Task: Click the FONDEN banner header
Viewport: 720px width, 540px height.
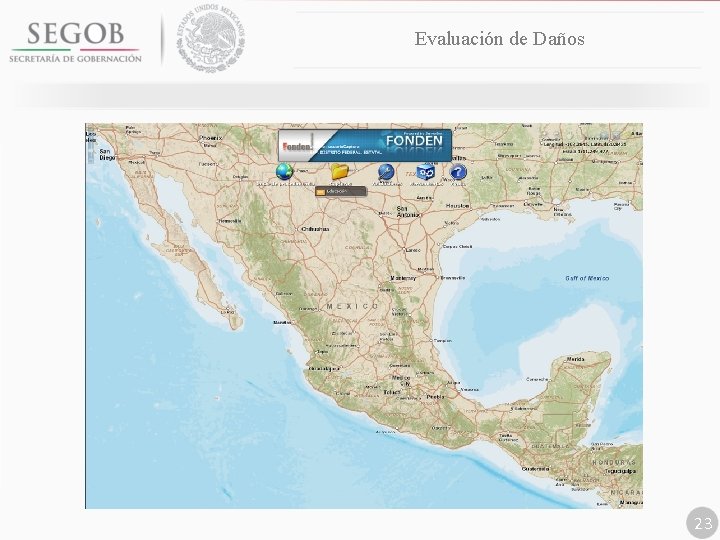Action: click(x=365, y=145)
